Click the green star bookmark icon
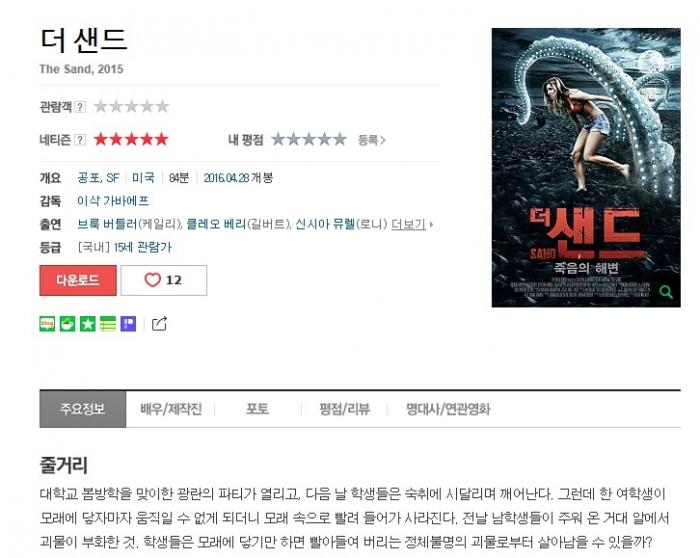 pos(88,324)
